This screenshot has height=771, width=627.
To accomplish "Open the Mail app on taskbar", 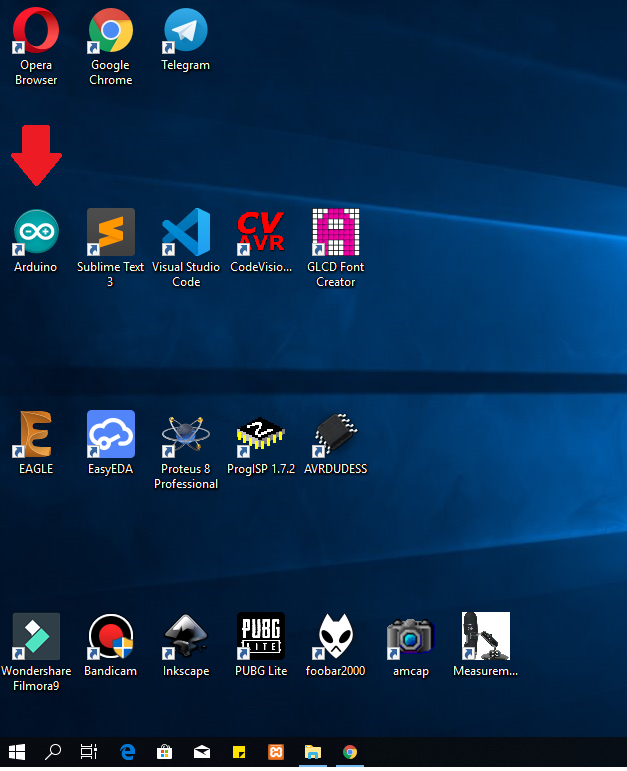I will [202, 752].
